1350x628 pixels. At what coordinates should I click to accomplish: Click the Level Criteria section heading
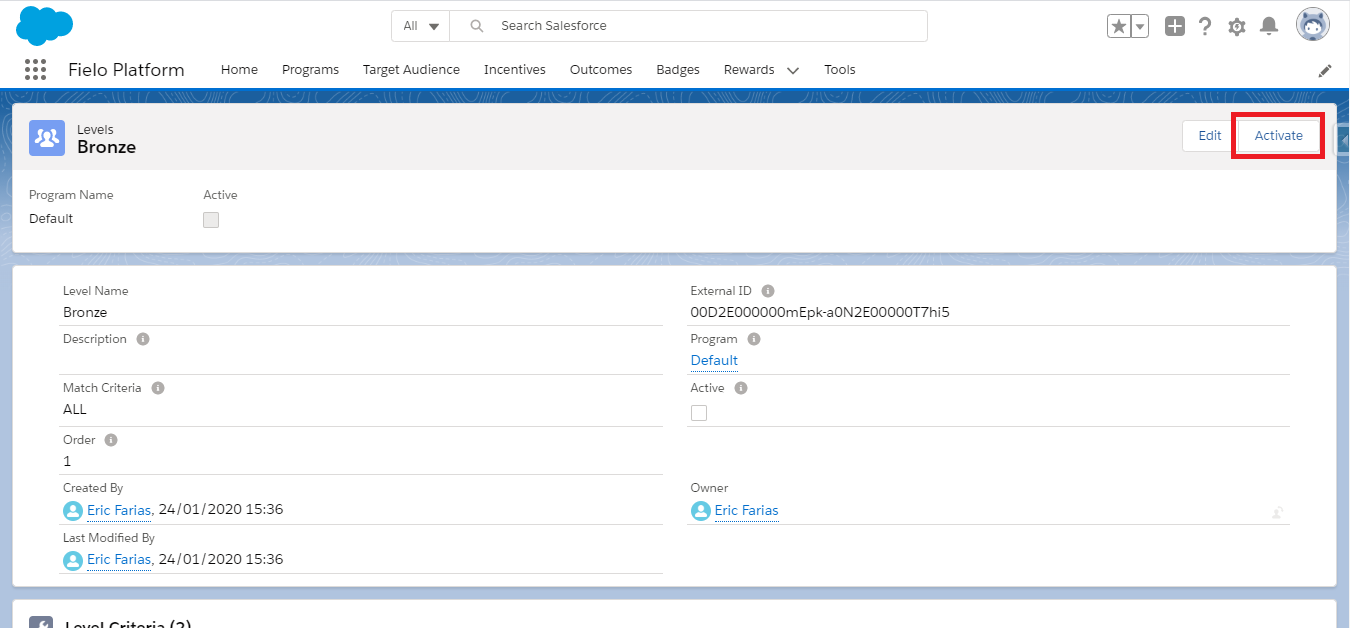pyautogui.click(x=128, y=623)
